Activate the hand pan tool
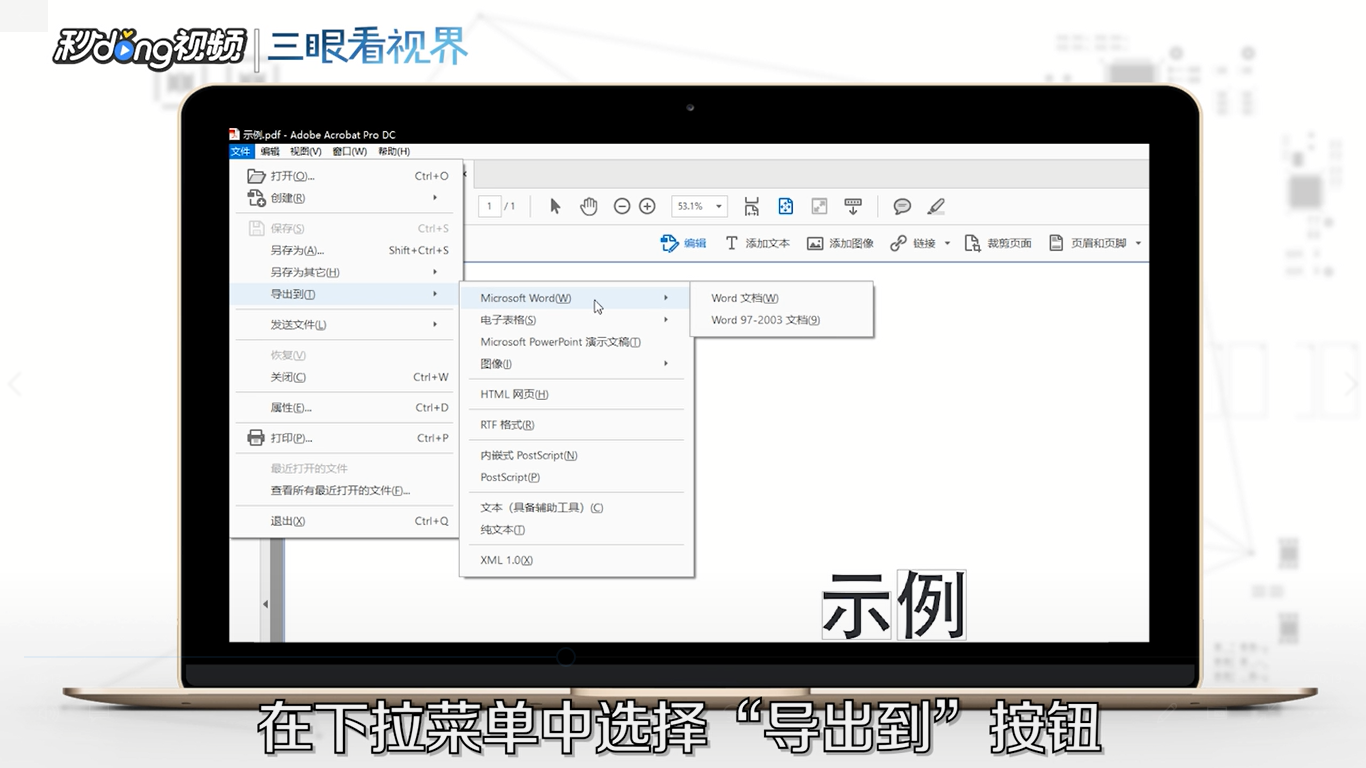1366x768 pixels. click(x=589, y=206)
